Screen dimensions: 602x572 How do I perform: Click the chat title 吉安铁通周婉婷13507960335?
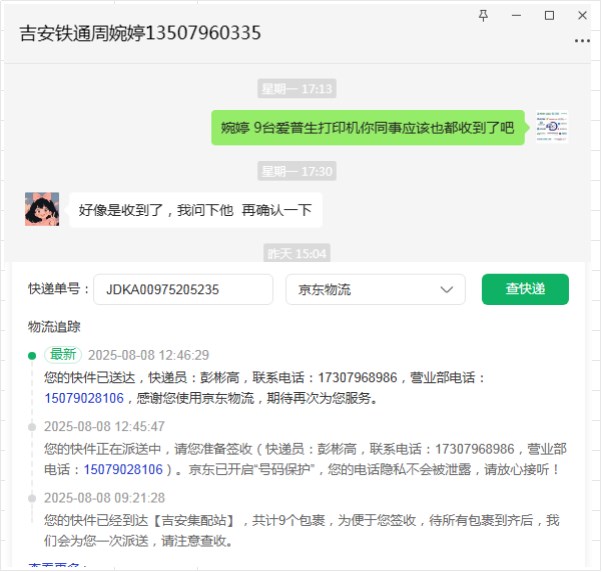click(x=140, y=33)
